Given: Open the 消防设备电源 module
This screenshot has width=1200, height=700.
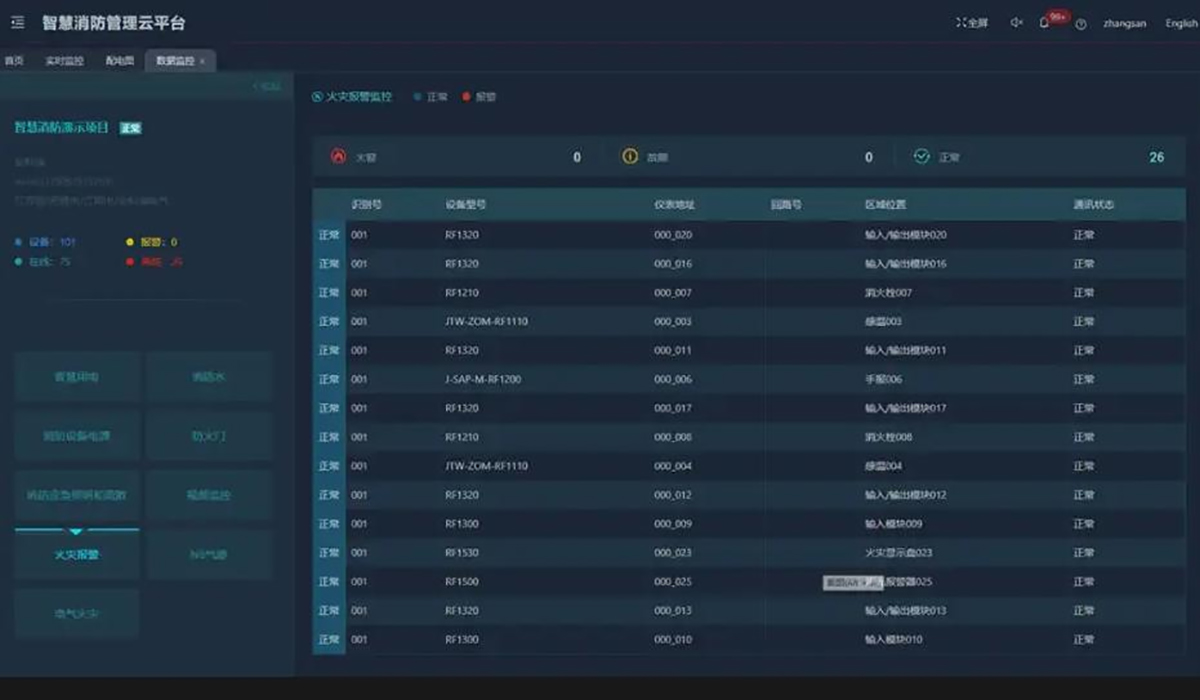Looking at the screenshot, I should pyautogui.click(x=77, y=436).
